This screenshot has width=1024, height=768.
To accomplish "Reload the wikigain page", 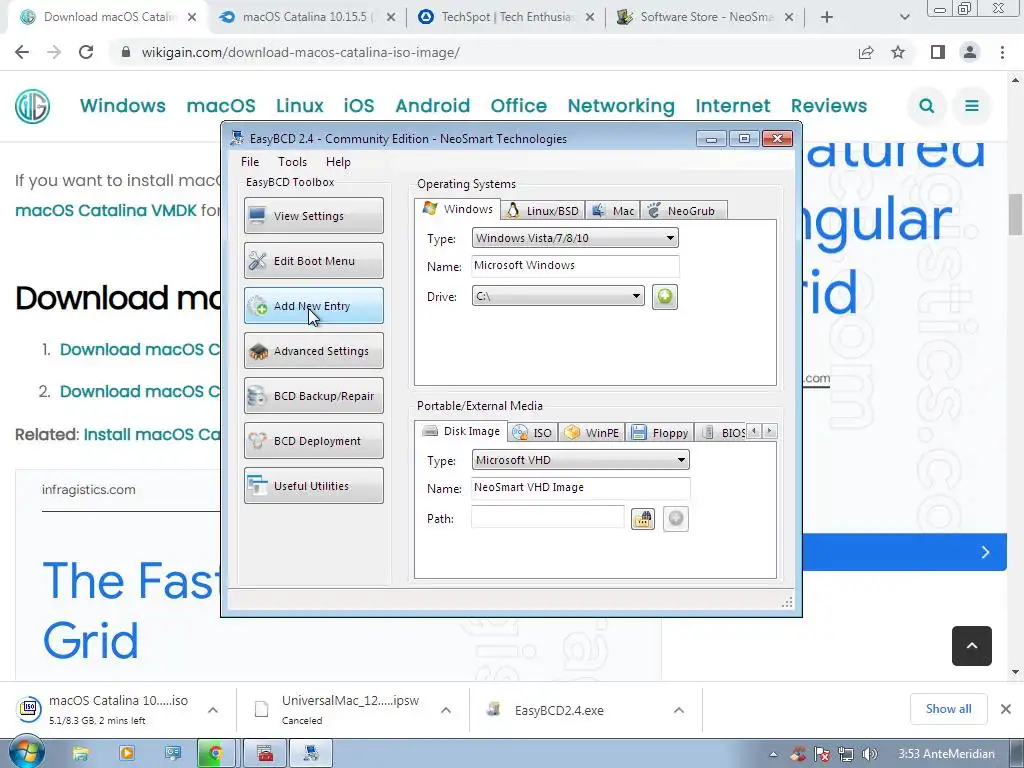I will [x=86, y=52].
